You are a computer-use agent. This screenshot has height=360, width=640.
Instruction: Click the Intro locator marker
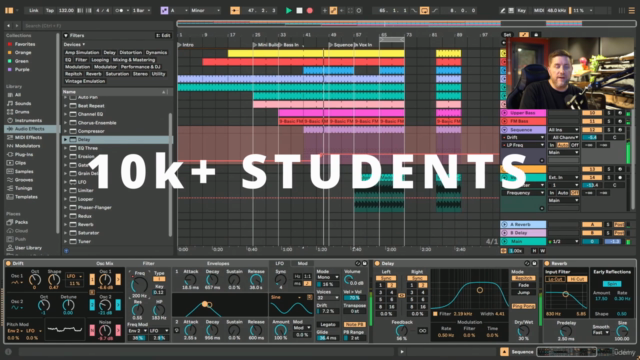[186, 44]
